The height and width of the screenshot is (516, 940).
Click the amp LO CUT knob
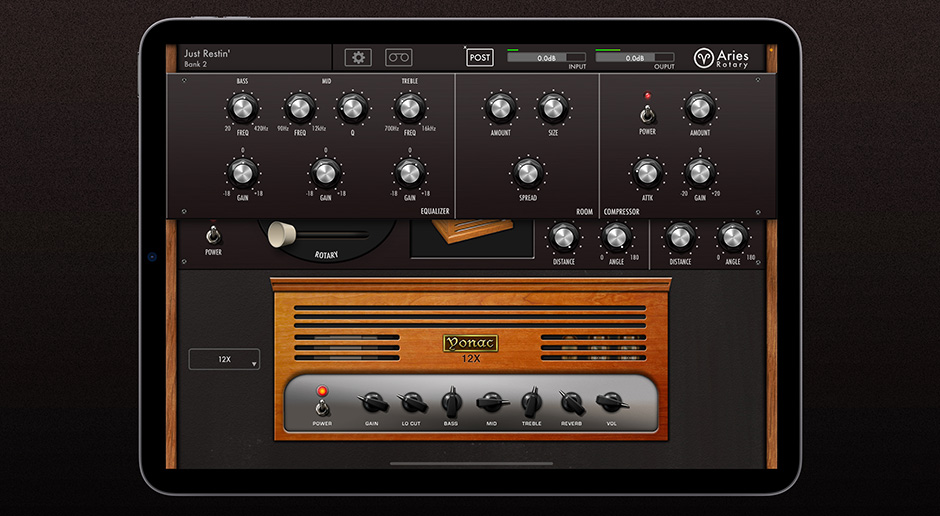411,402
